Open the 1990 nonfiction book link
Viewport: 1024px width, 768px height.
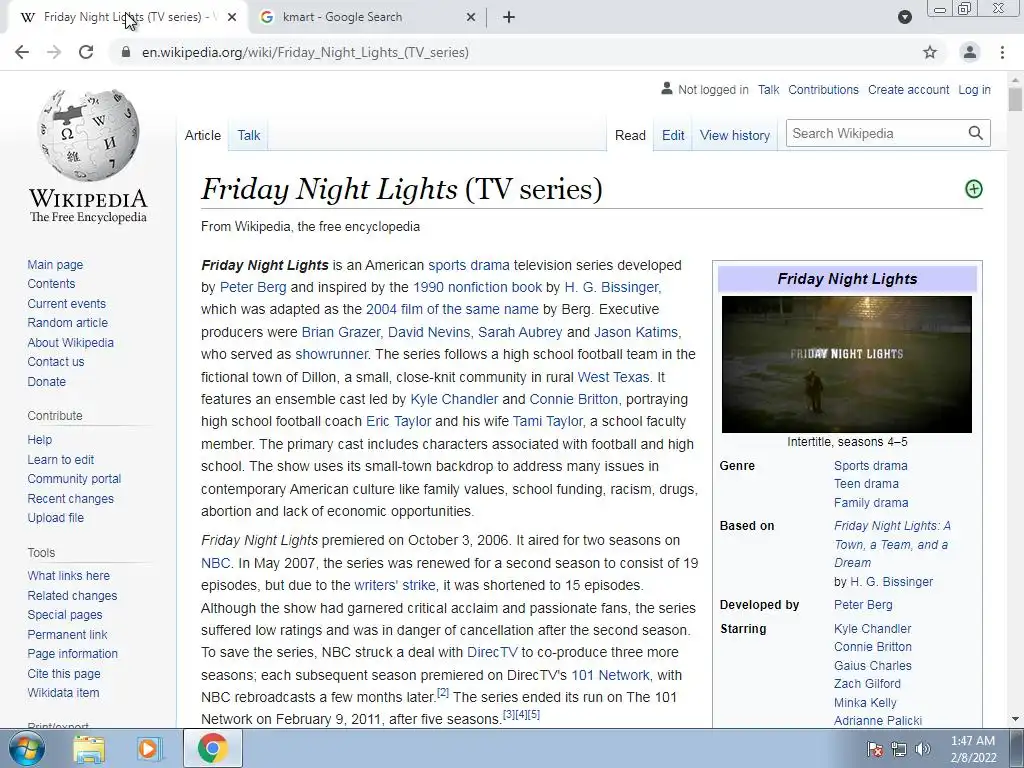coord(477,287)
